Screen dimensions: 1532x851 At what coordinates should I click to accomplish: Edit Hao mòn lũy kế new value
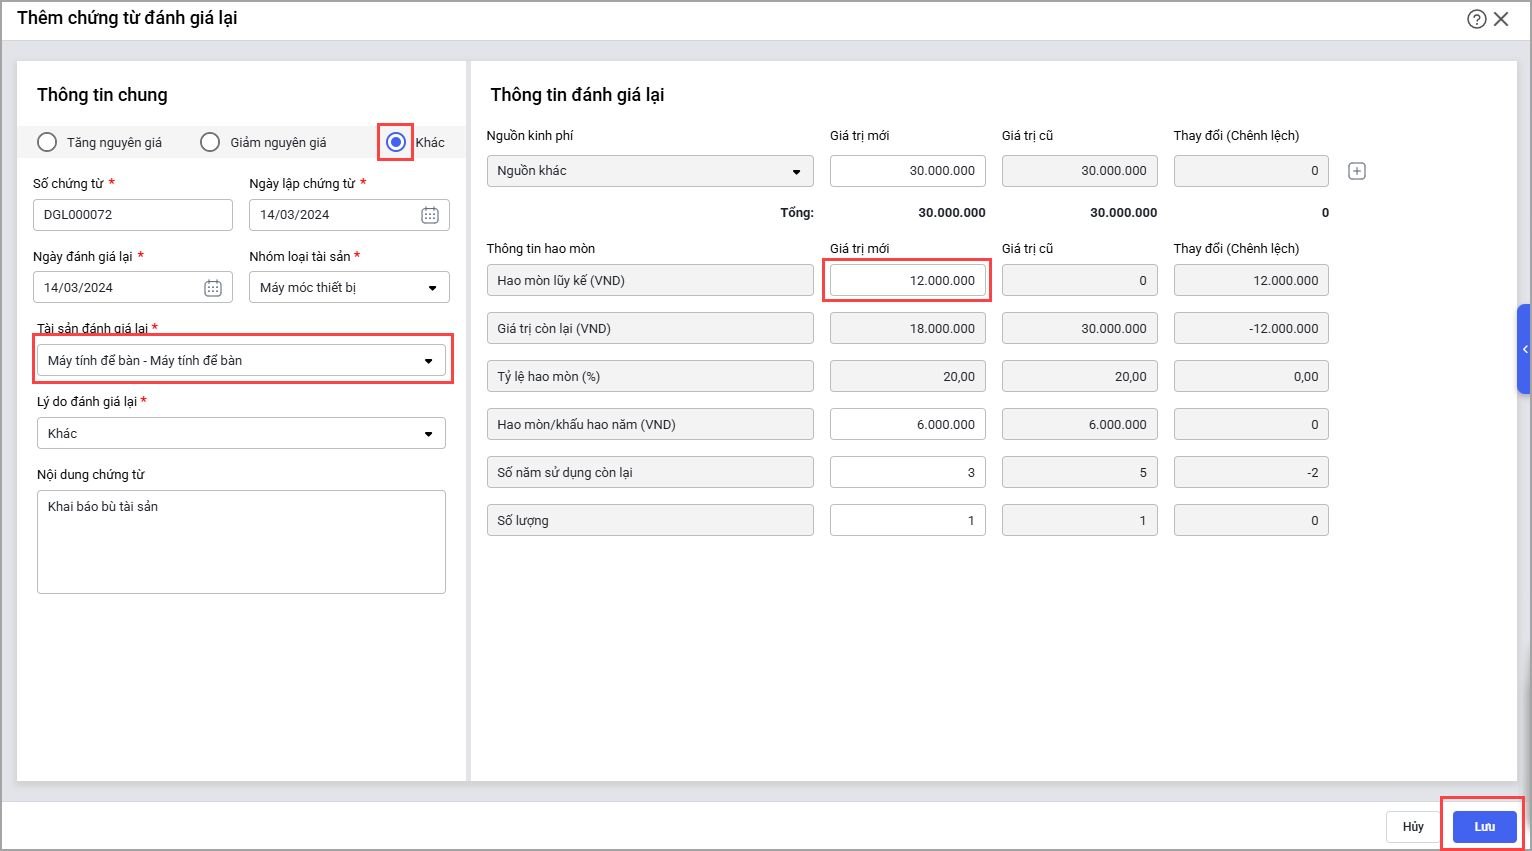pyautogui.click(x=908, y=280)
